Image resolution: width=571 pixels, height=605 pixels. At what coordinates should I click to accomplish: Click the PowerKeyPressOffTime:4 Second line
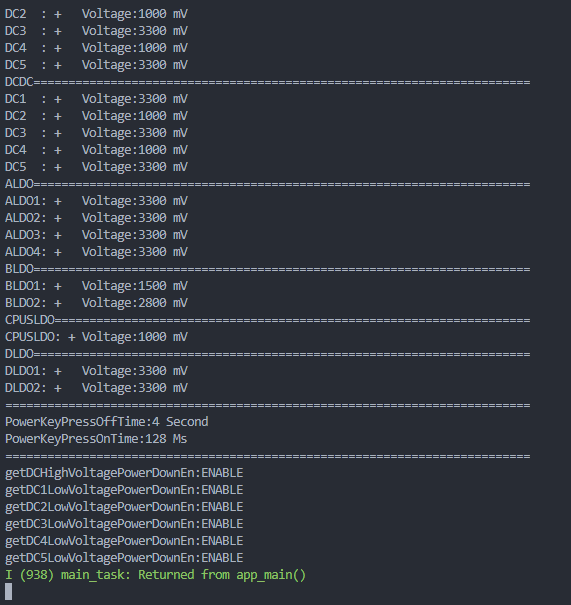pyautogui.click(x=106, y=422)
